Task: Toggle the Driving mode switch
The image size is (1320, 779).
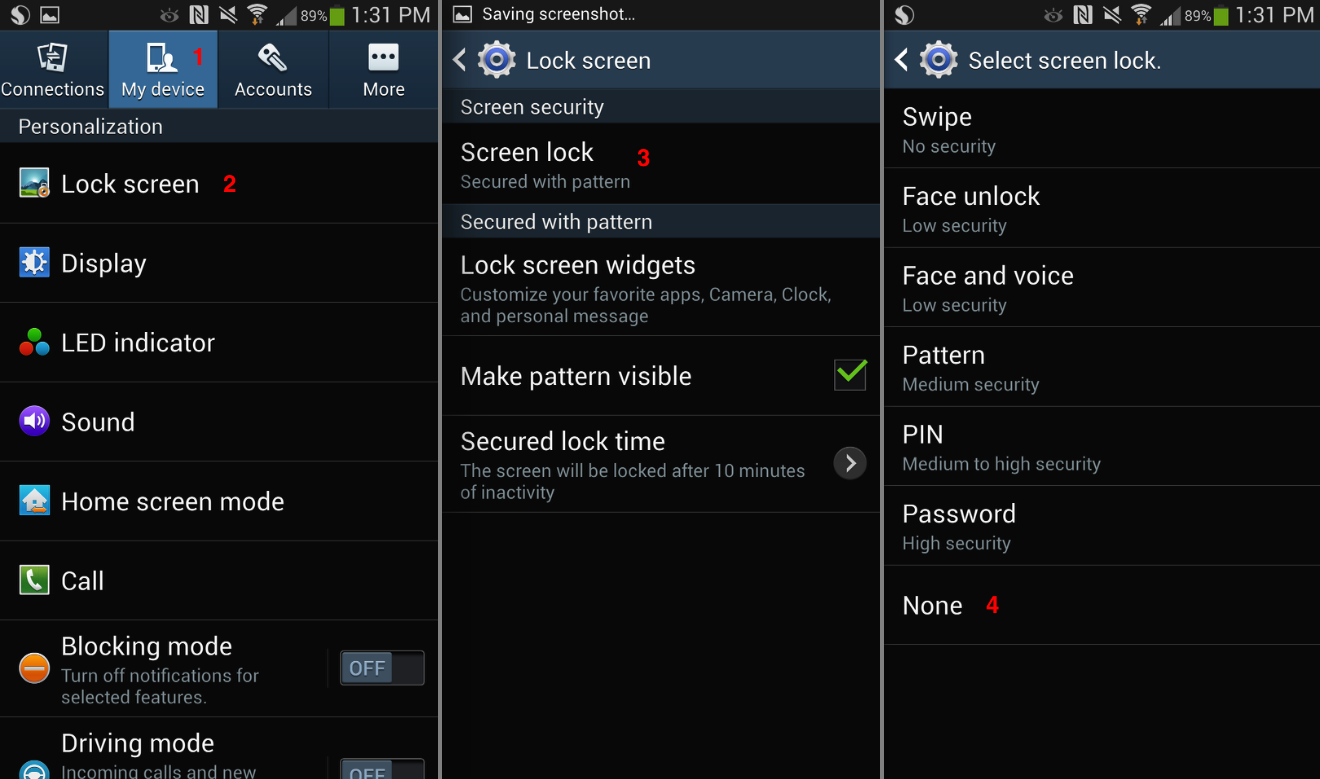Action: [x=382, y=769]
